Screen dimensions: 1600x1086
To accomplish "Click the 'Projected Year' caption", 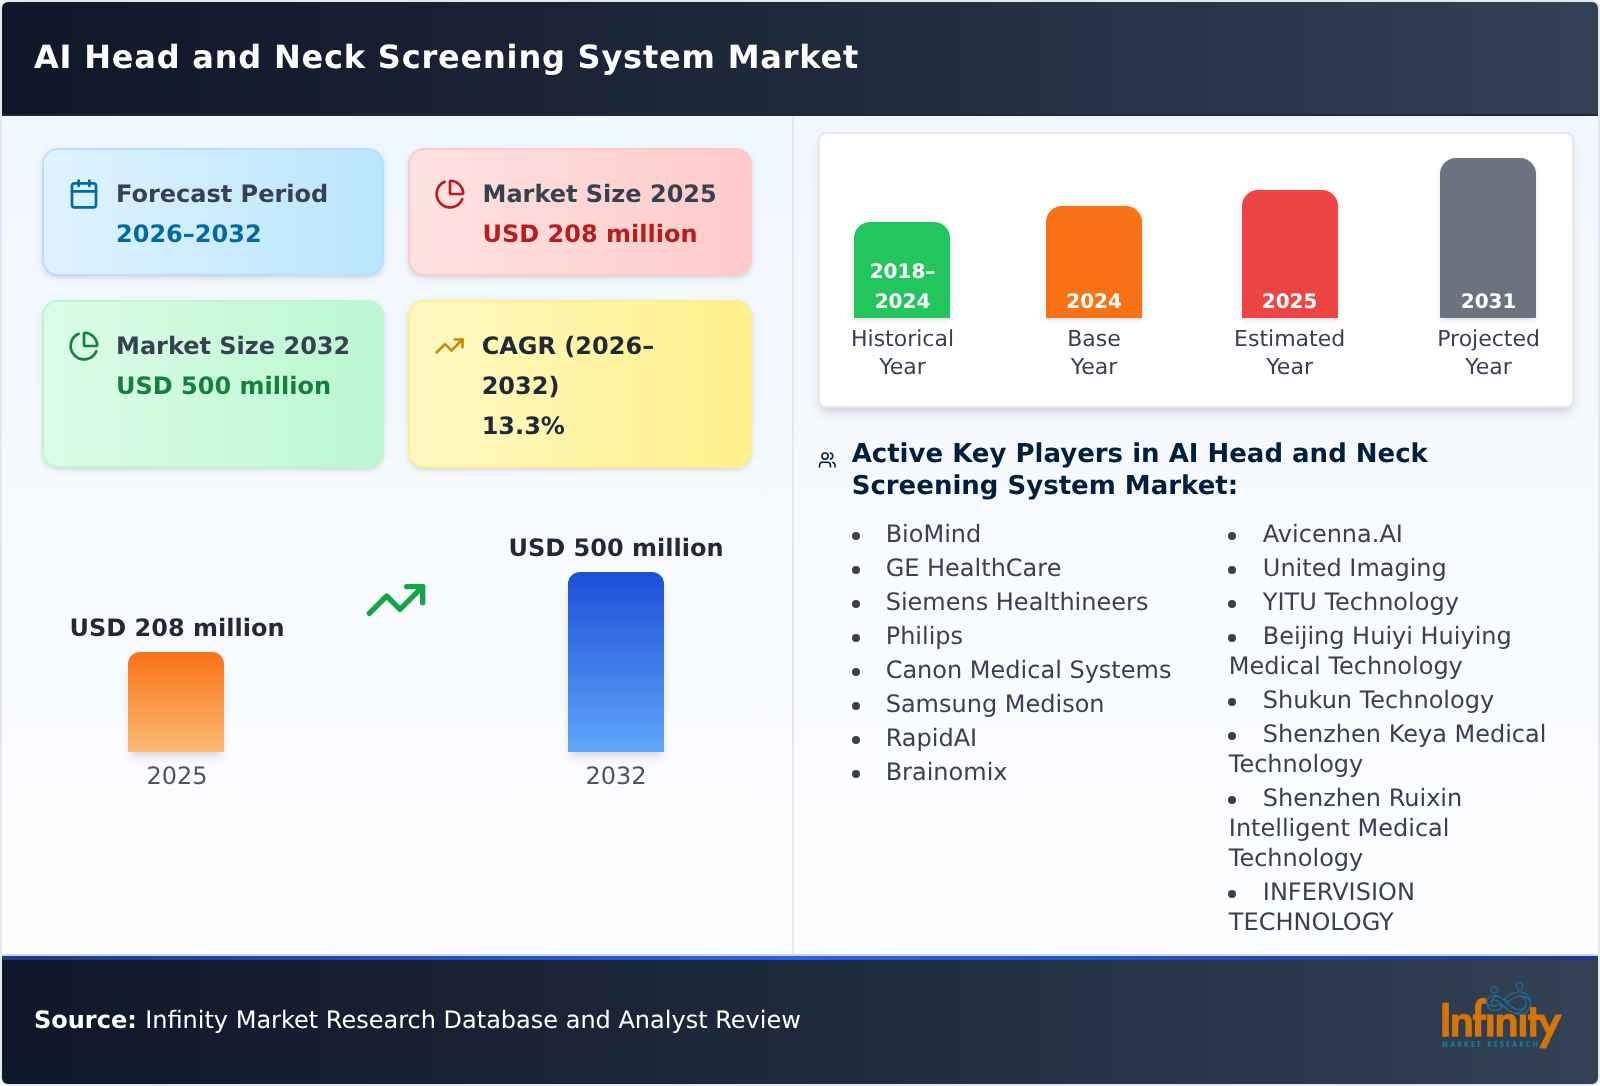I will tap(1488, 352).
